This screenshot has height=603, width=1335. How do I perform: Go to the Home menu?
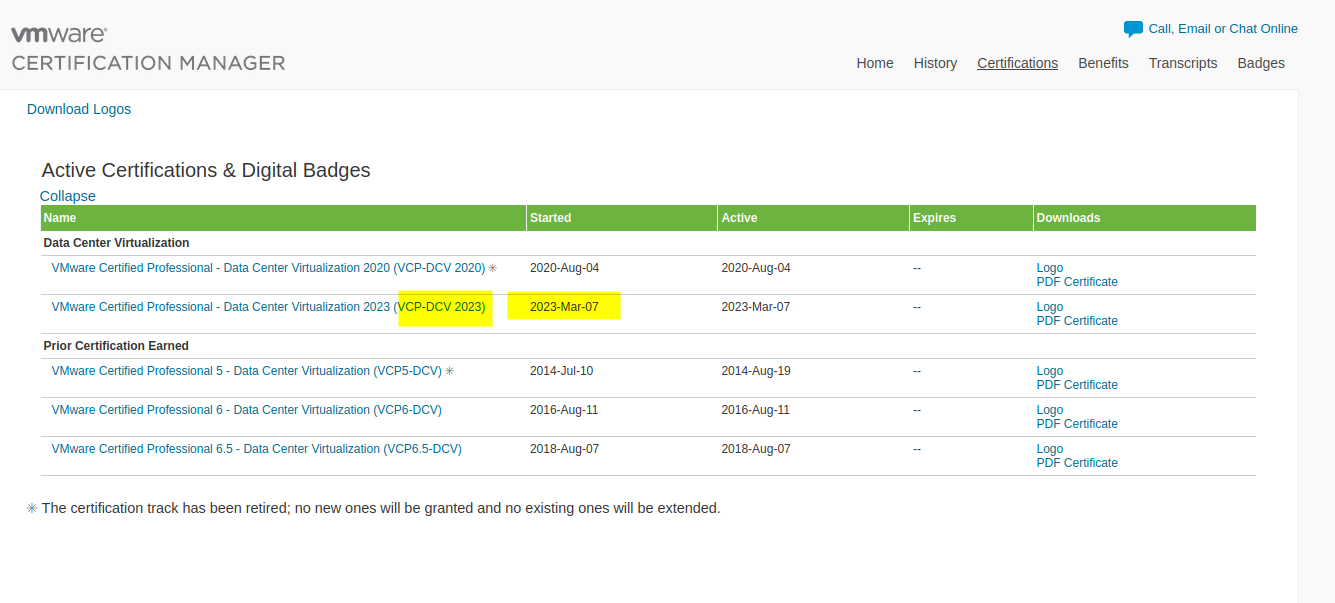pos(875,63)
